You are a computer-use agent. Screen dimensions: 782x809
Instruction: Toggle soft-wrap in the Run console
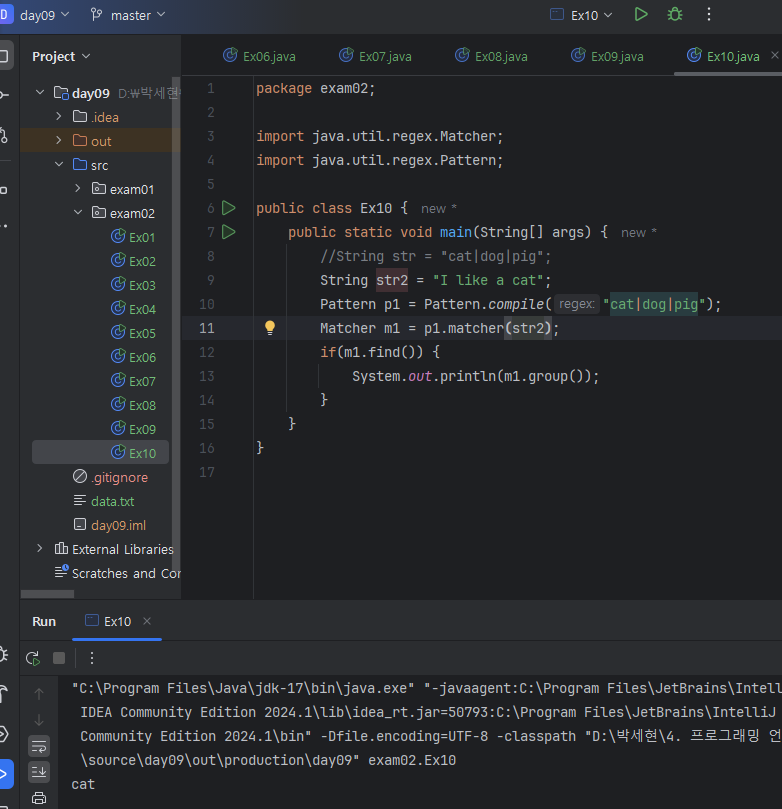(x=39, y=745)
